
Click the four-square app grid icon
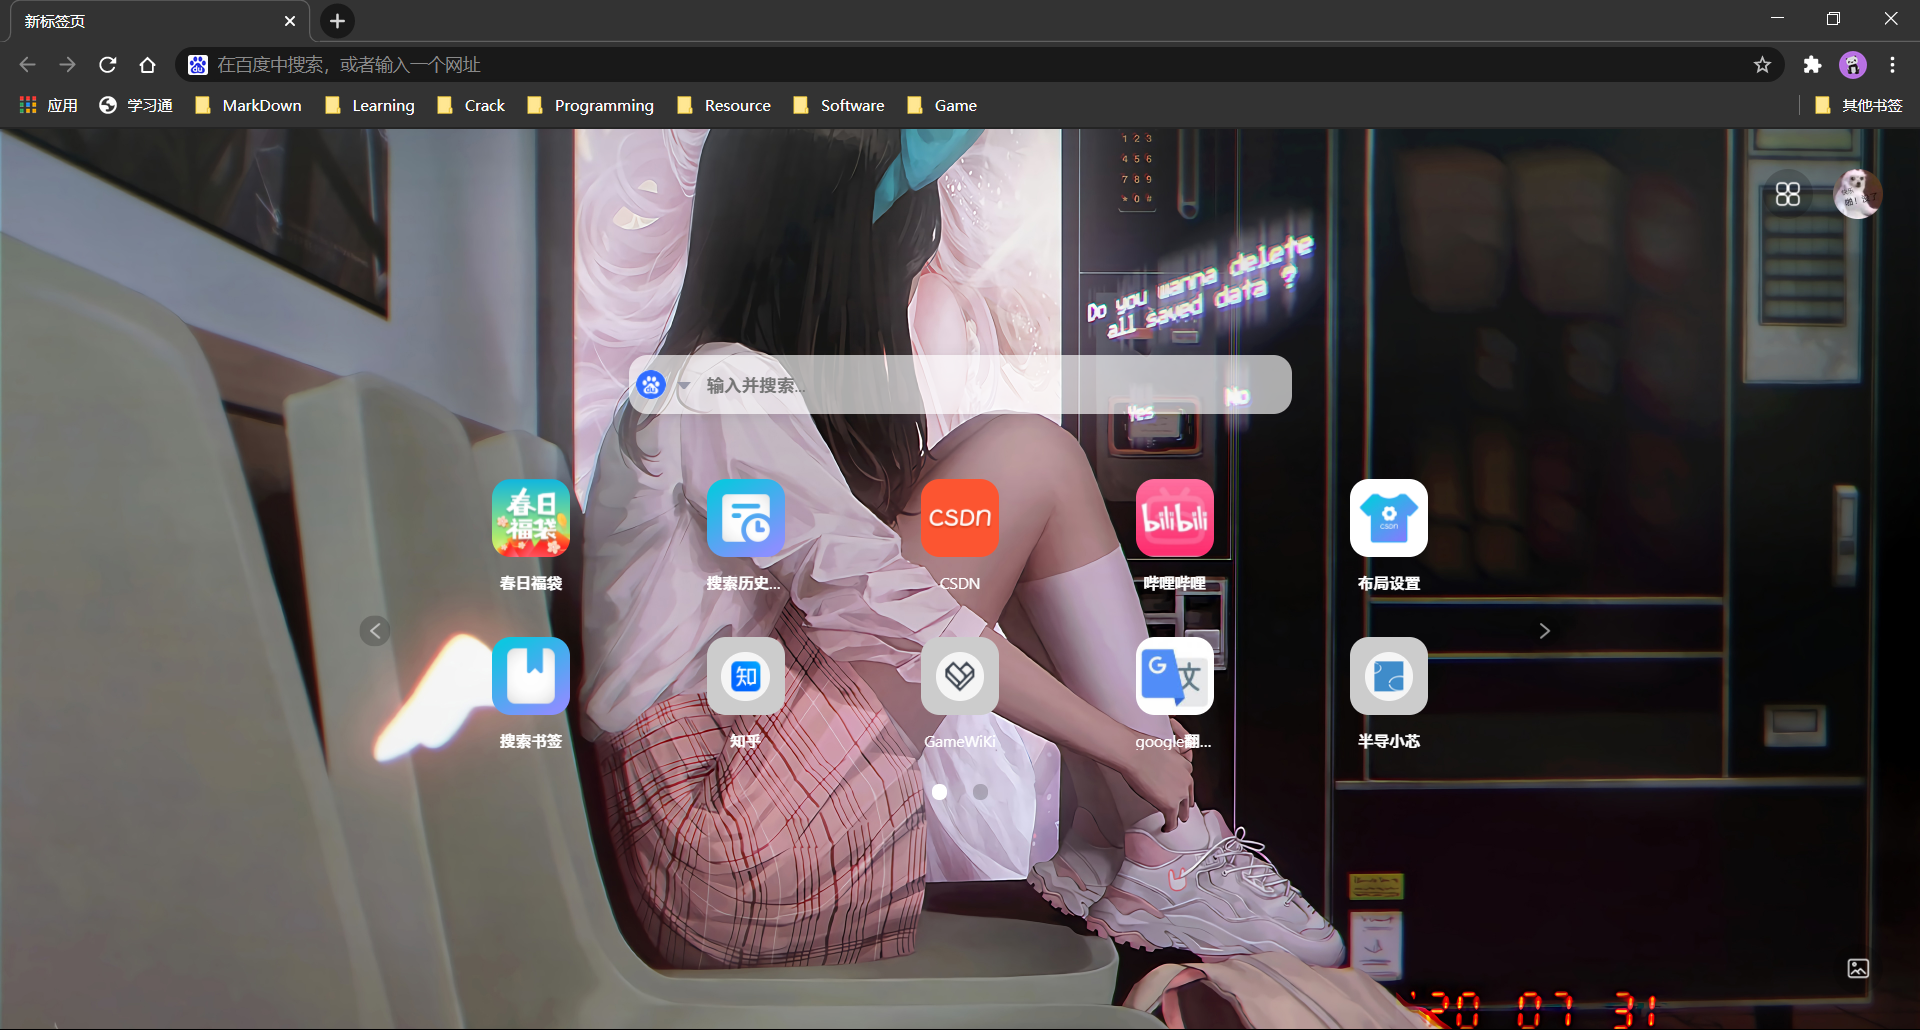pyautogui.click(x=1788, y=194)
